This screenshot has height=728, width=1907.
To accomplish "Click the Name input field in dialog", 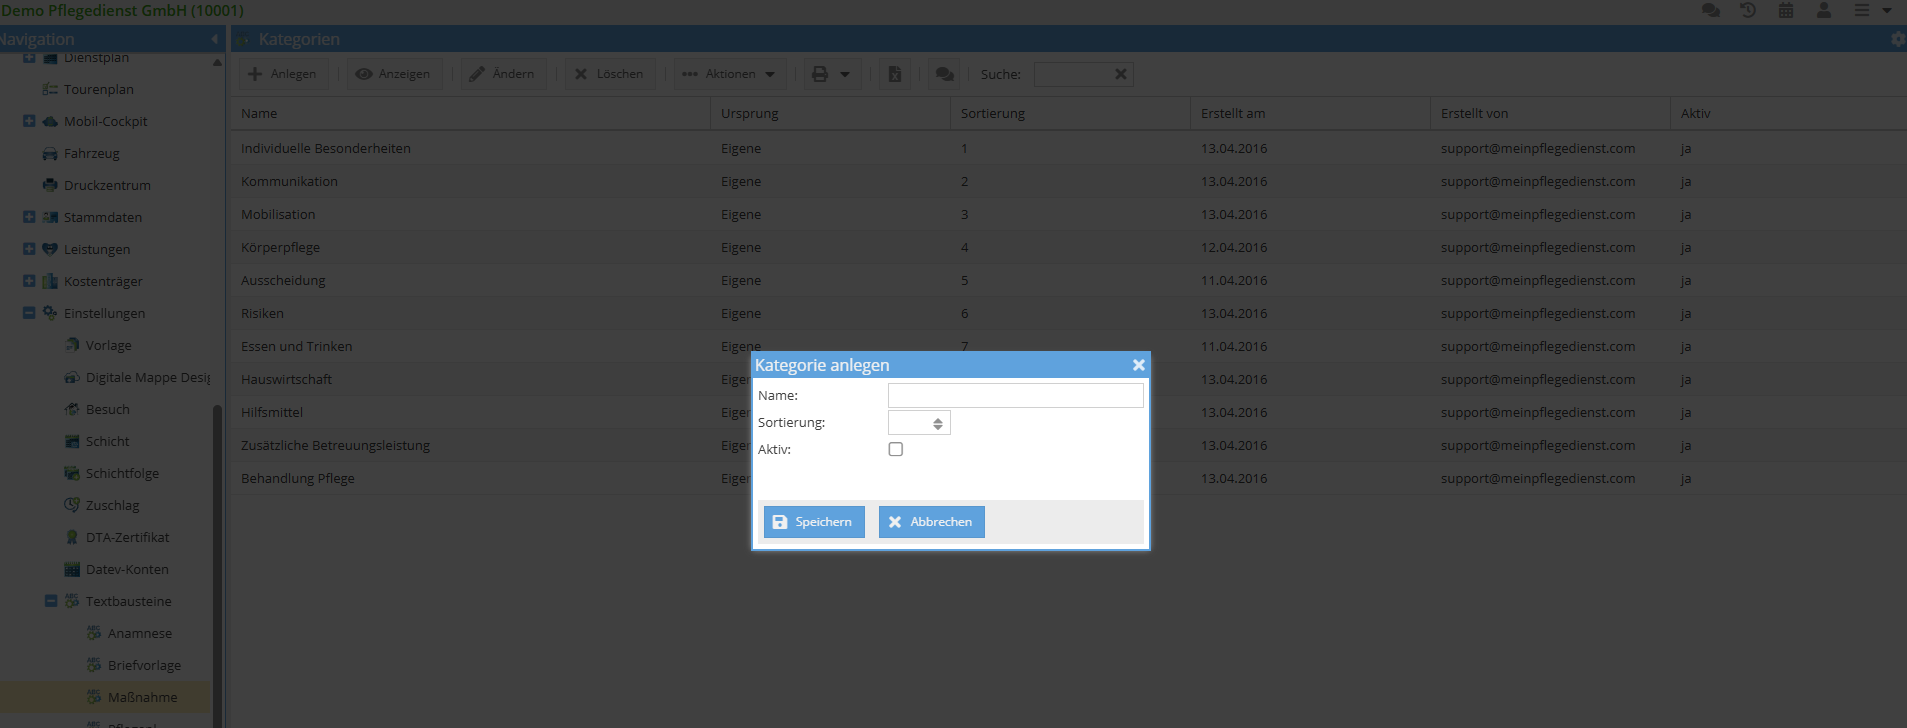I will pos(1015,396).
